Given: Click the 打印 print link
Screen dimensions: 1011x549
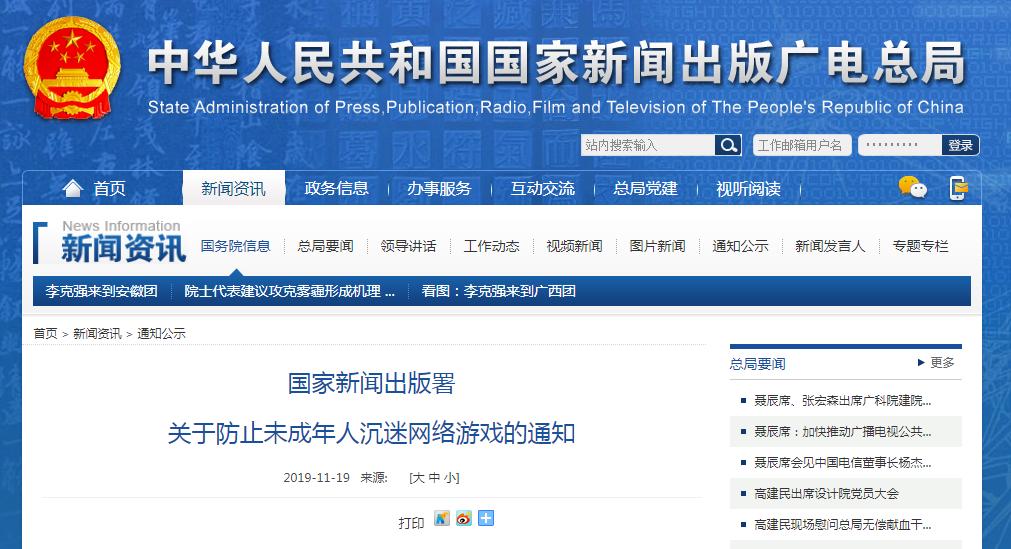Looking at the screenshot, I should (x=411, y=523).
